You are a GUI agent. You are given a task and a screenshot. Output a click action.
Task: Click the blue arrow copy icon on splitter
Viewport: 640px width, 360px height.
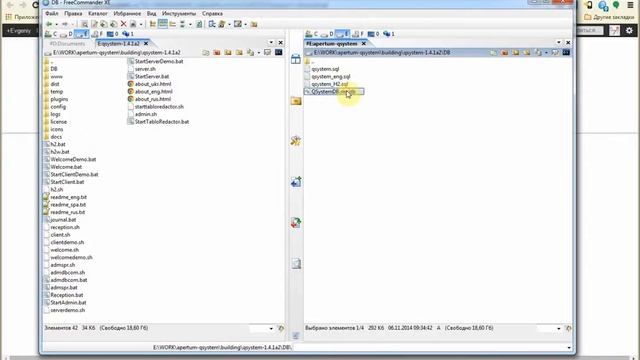pos(296,182)
